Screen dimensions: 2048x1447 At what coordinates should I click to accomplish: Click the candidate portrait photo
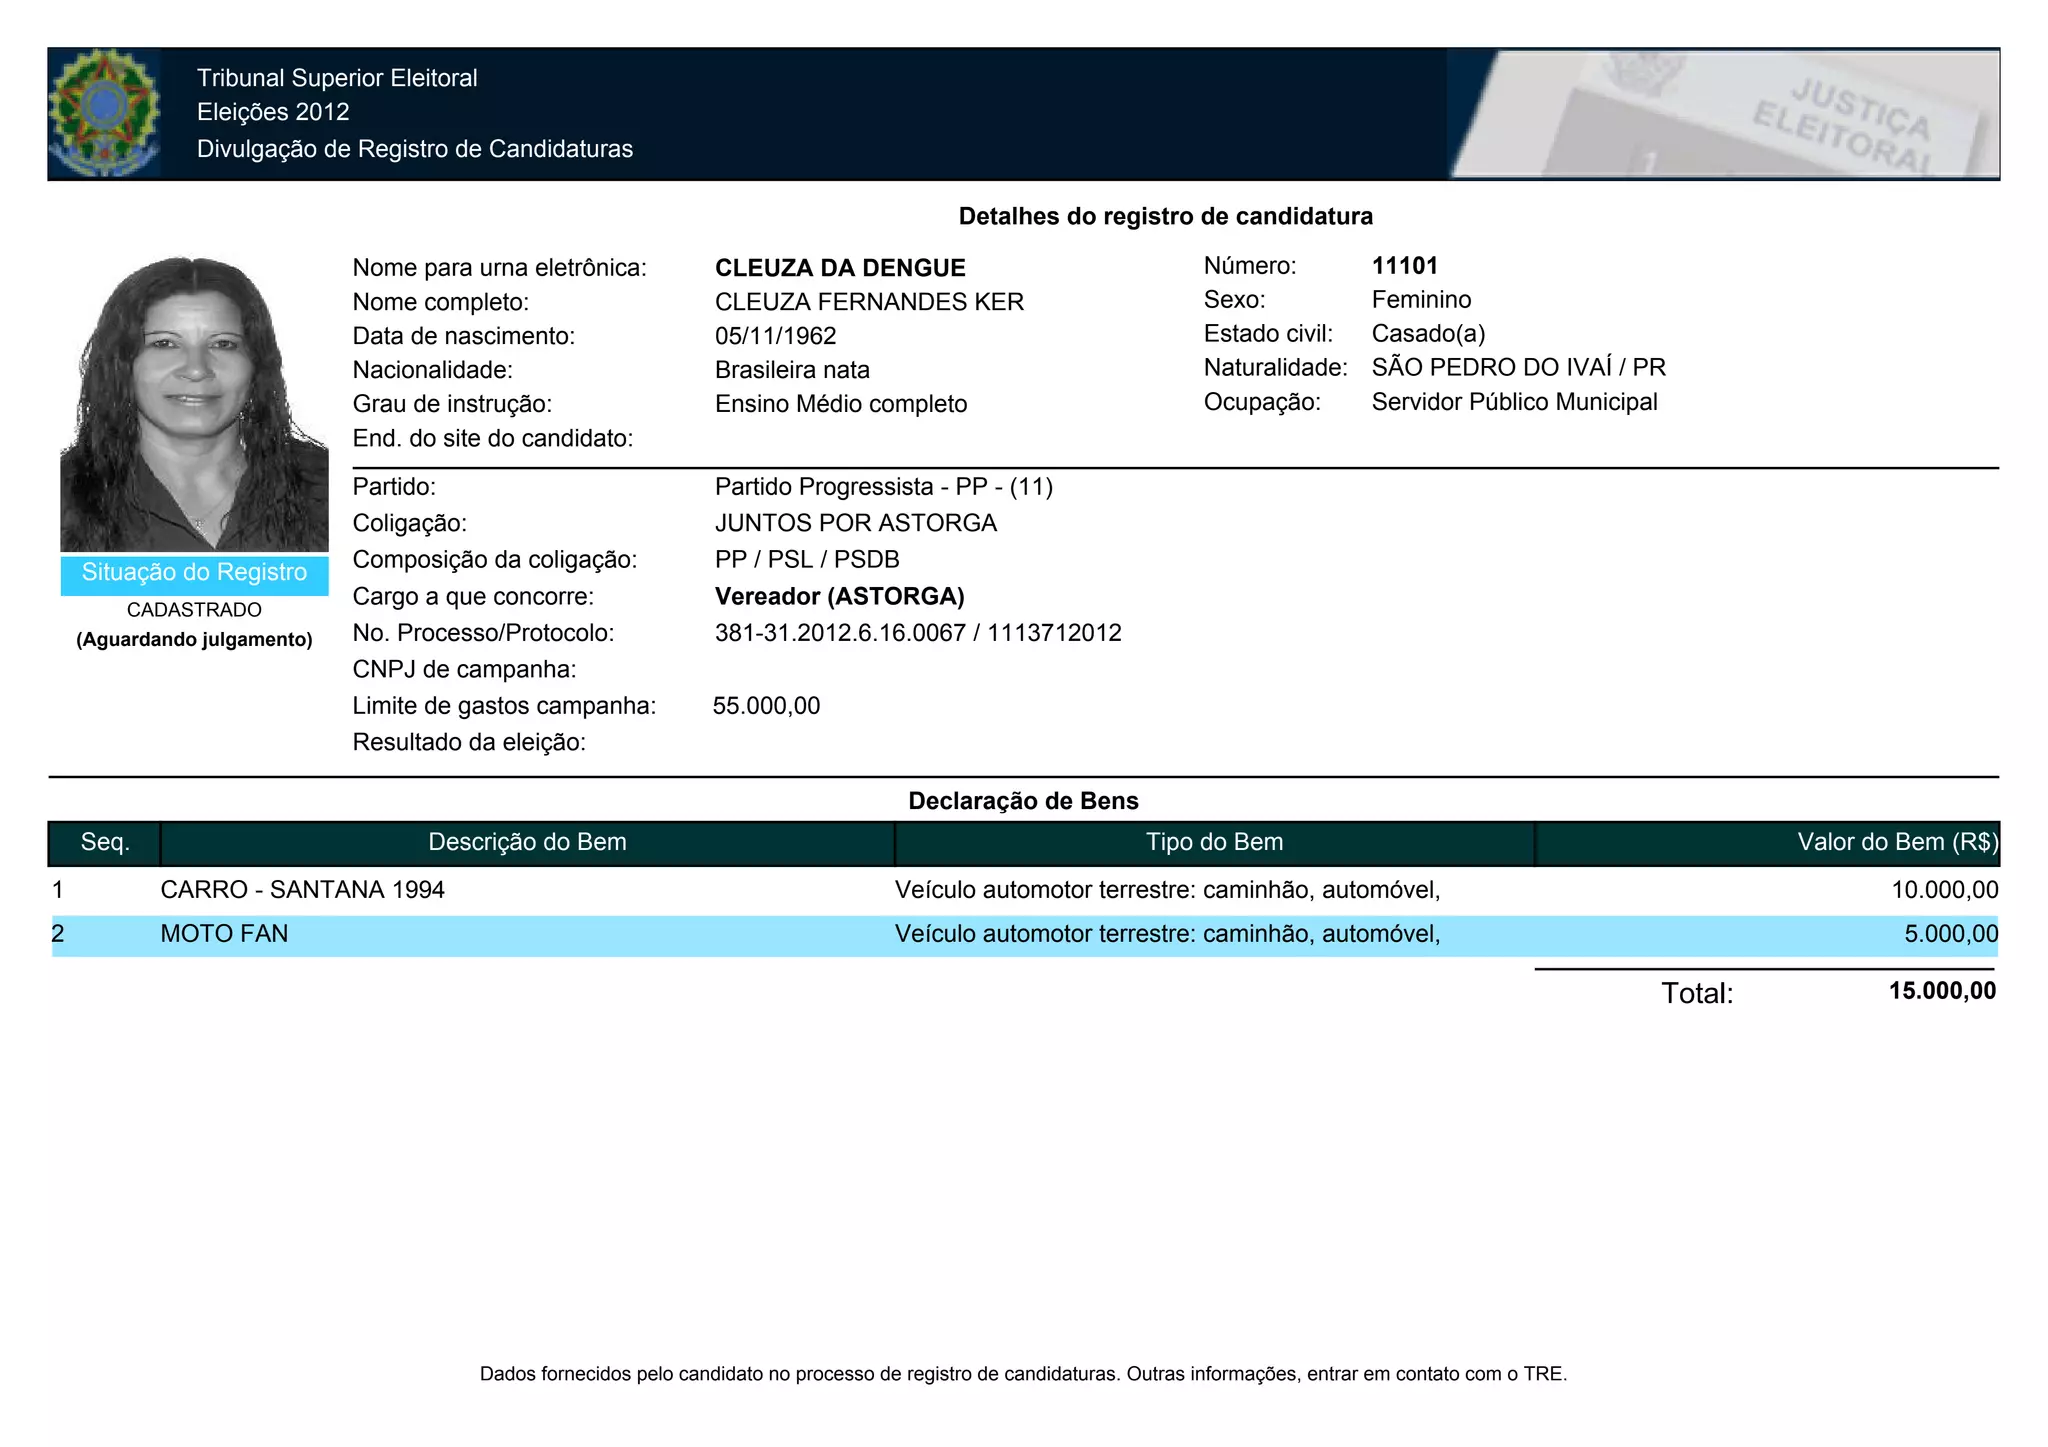click(194, 403)
